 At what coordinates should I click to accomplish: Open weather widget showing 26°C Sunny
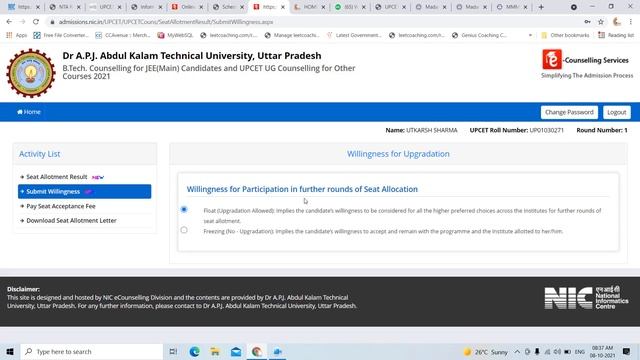click(x=486, y=352)
